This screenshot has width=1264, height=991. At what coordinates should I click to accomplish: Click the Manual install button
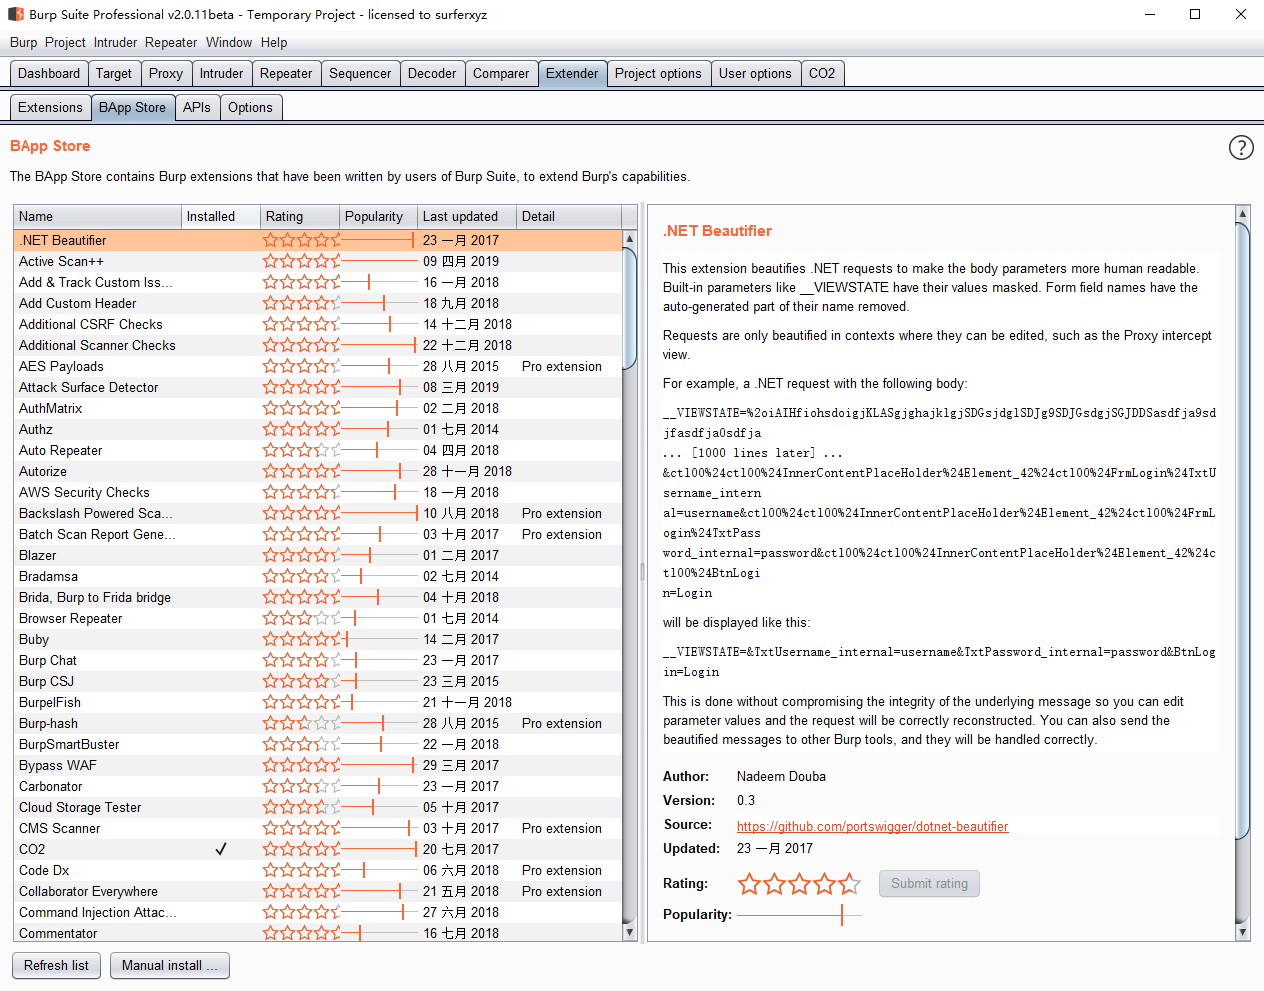[x=169, y=965]
